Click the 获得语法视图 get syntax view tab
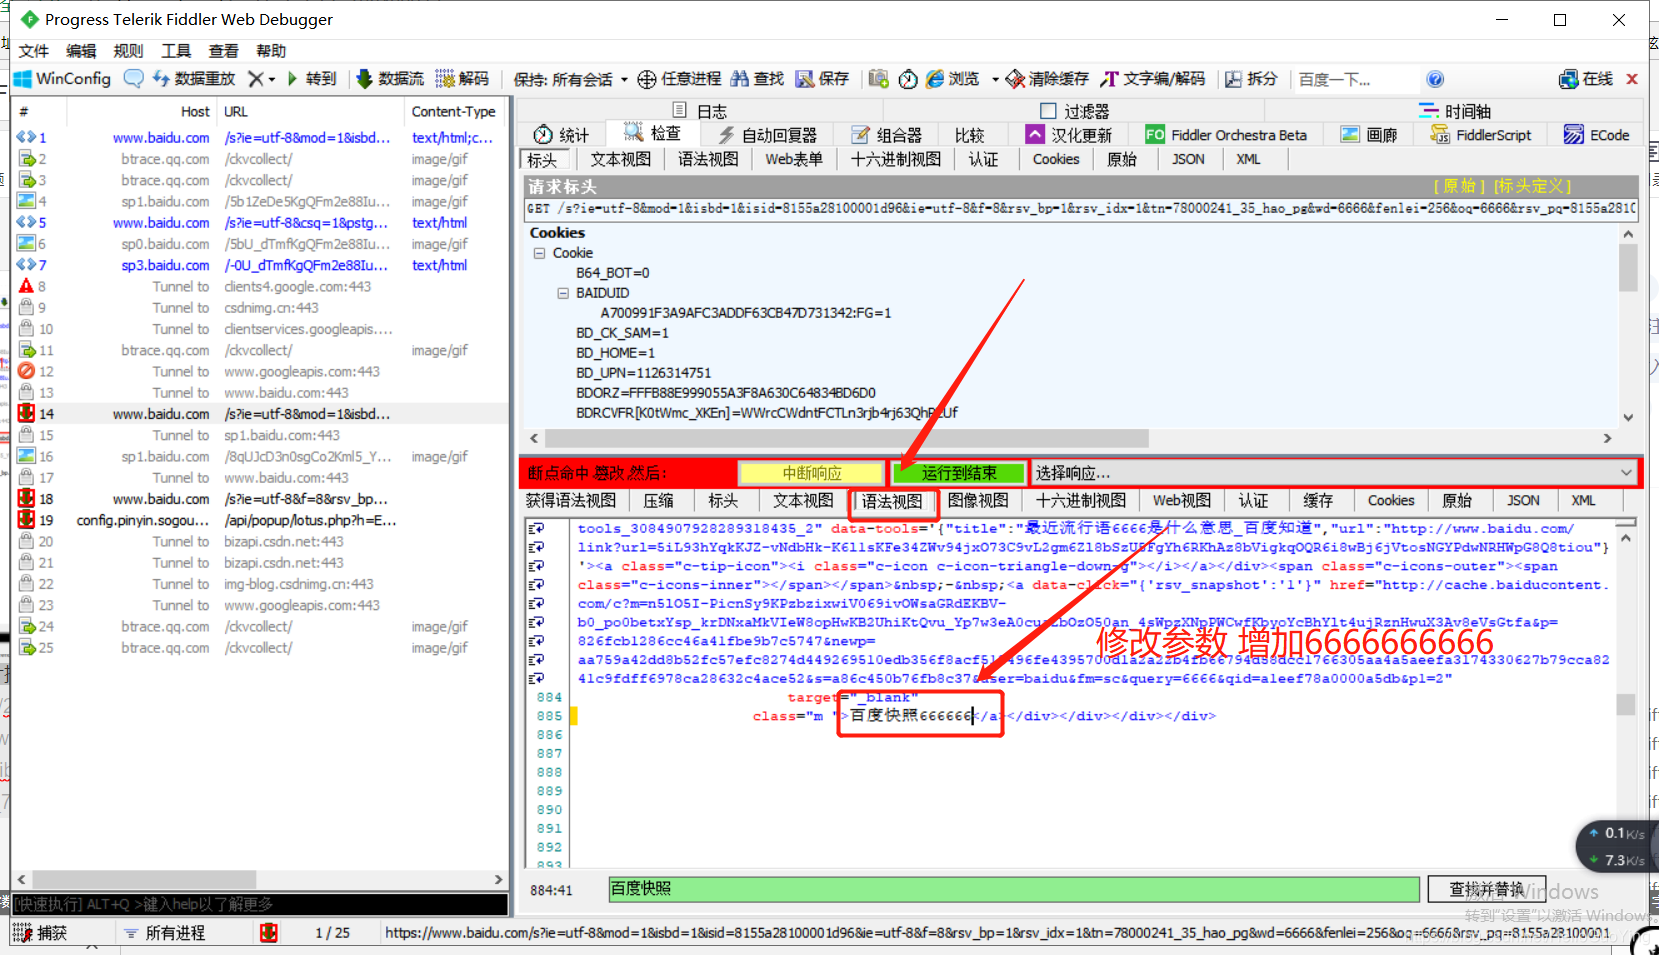This screenshot has height=955, width=1659. 571,501
